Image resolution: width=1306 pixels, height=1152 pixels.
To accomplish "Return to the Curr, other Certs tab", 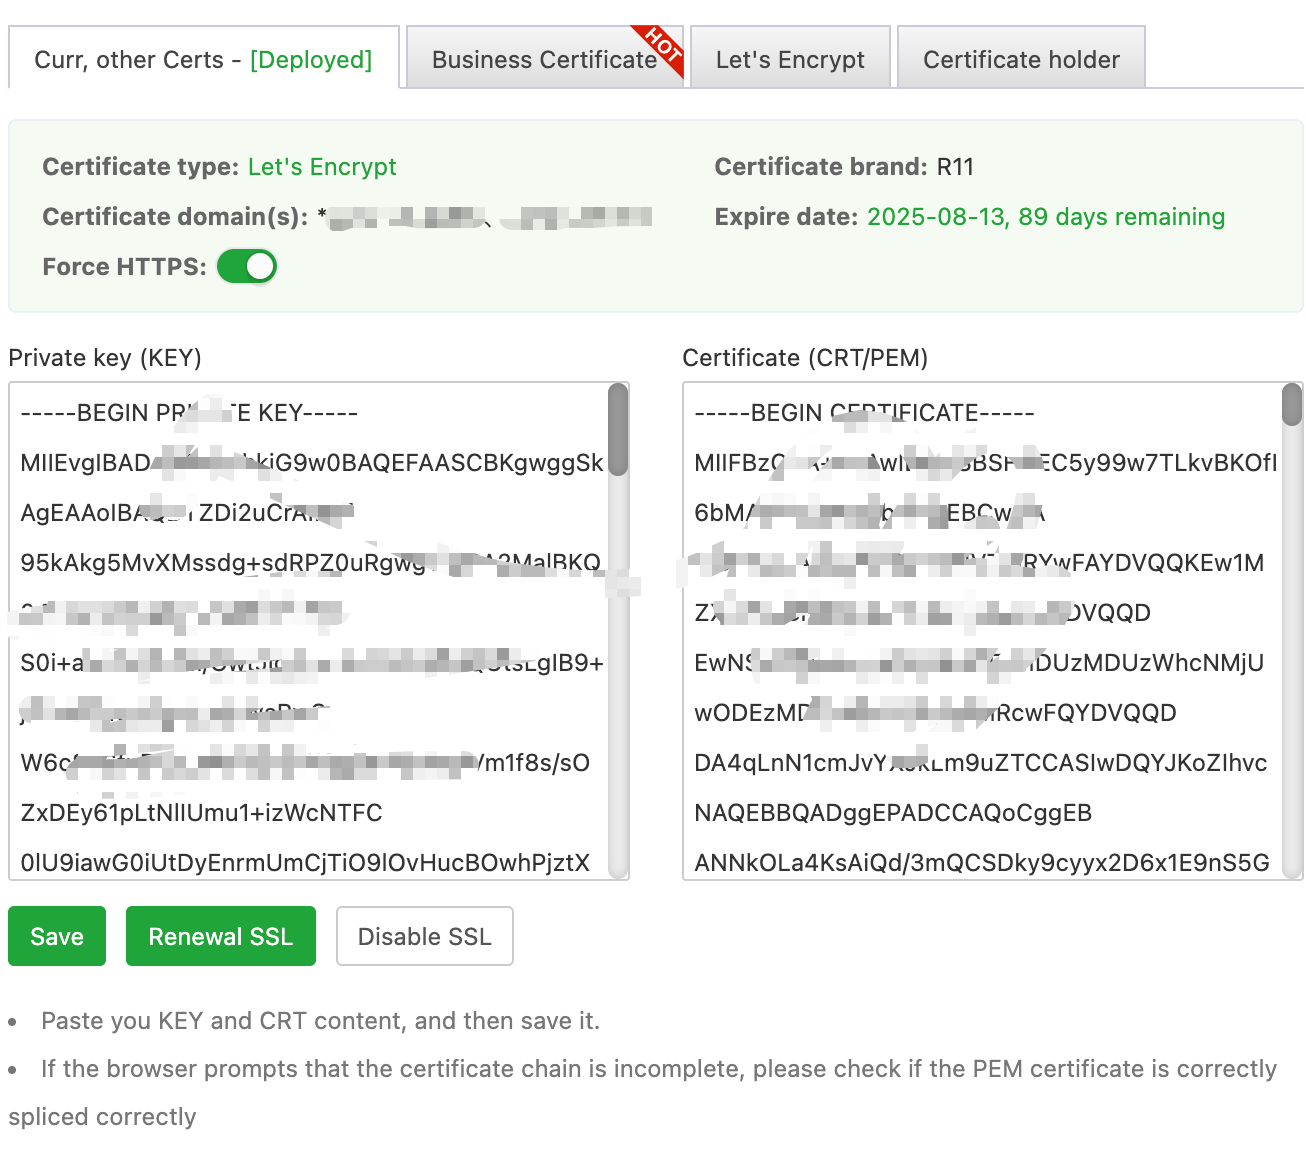I will [x=200, y=60].
